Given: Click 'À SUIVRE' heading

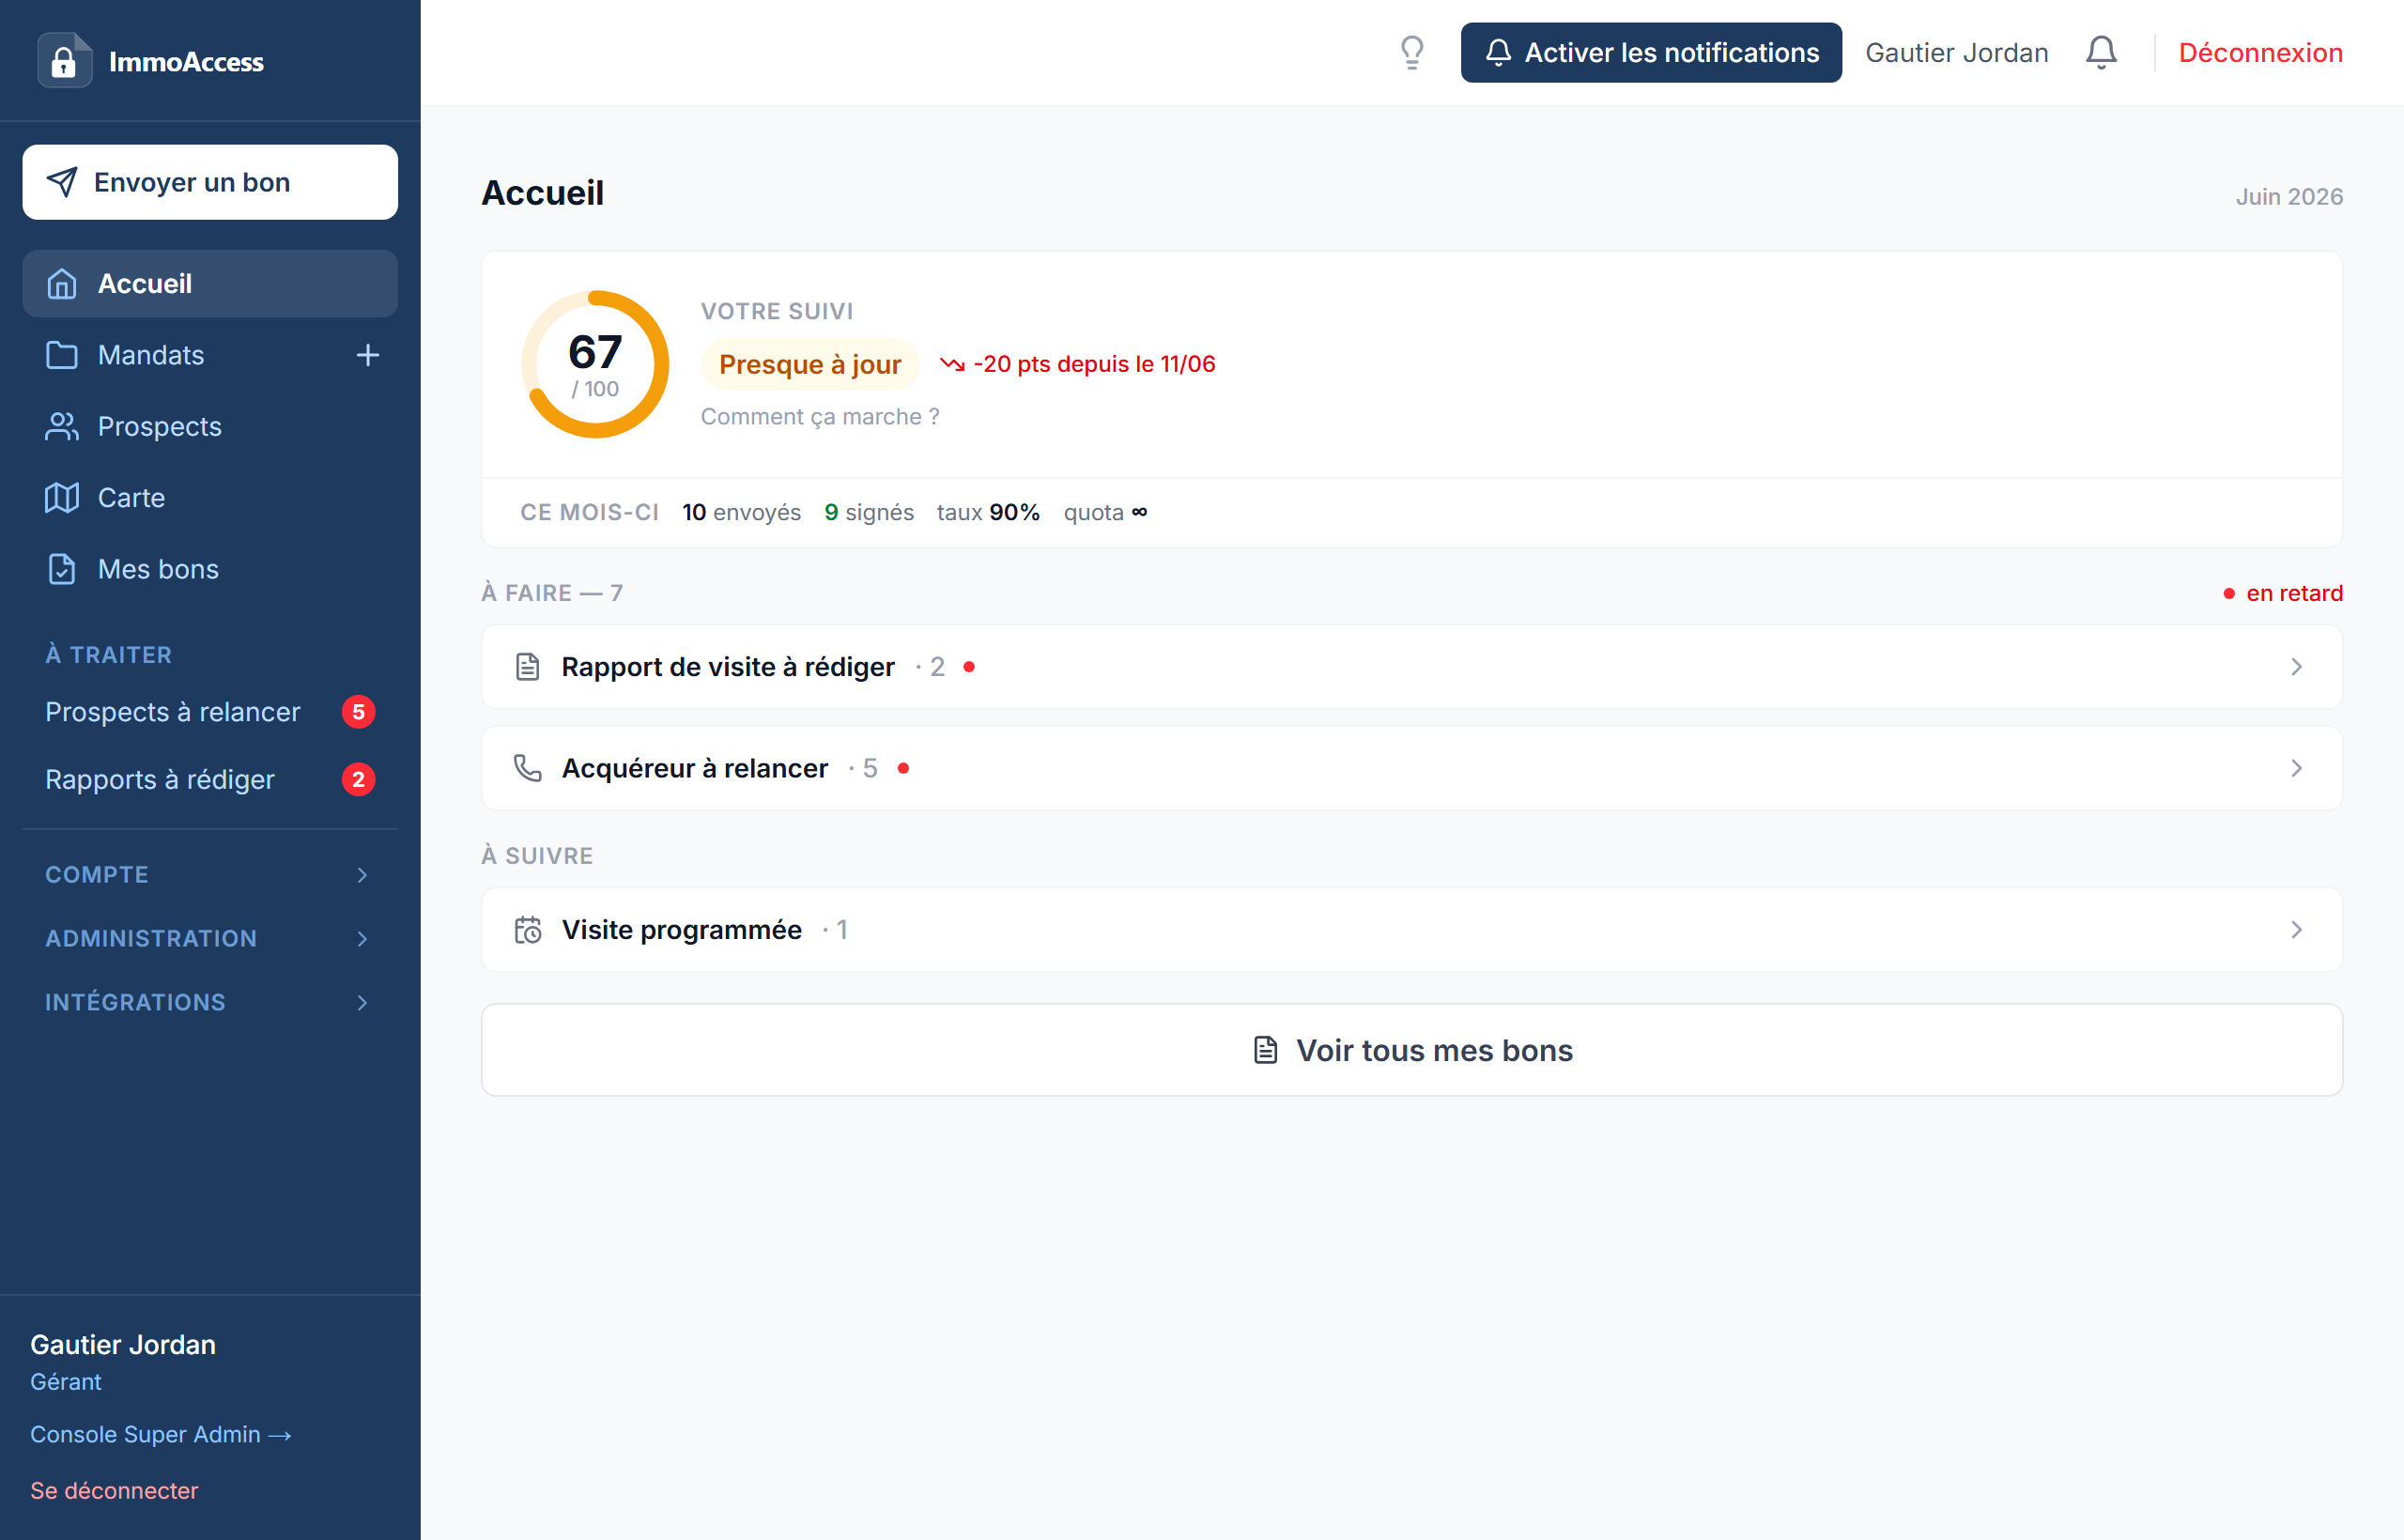Looking at the screenshot, I should point(538,856).
